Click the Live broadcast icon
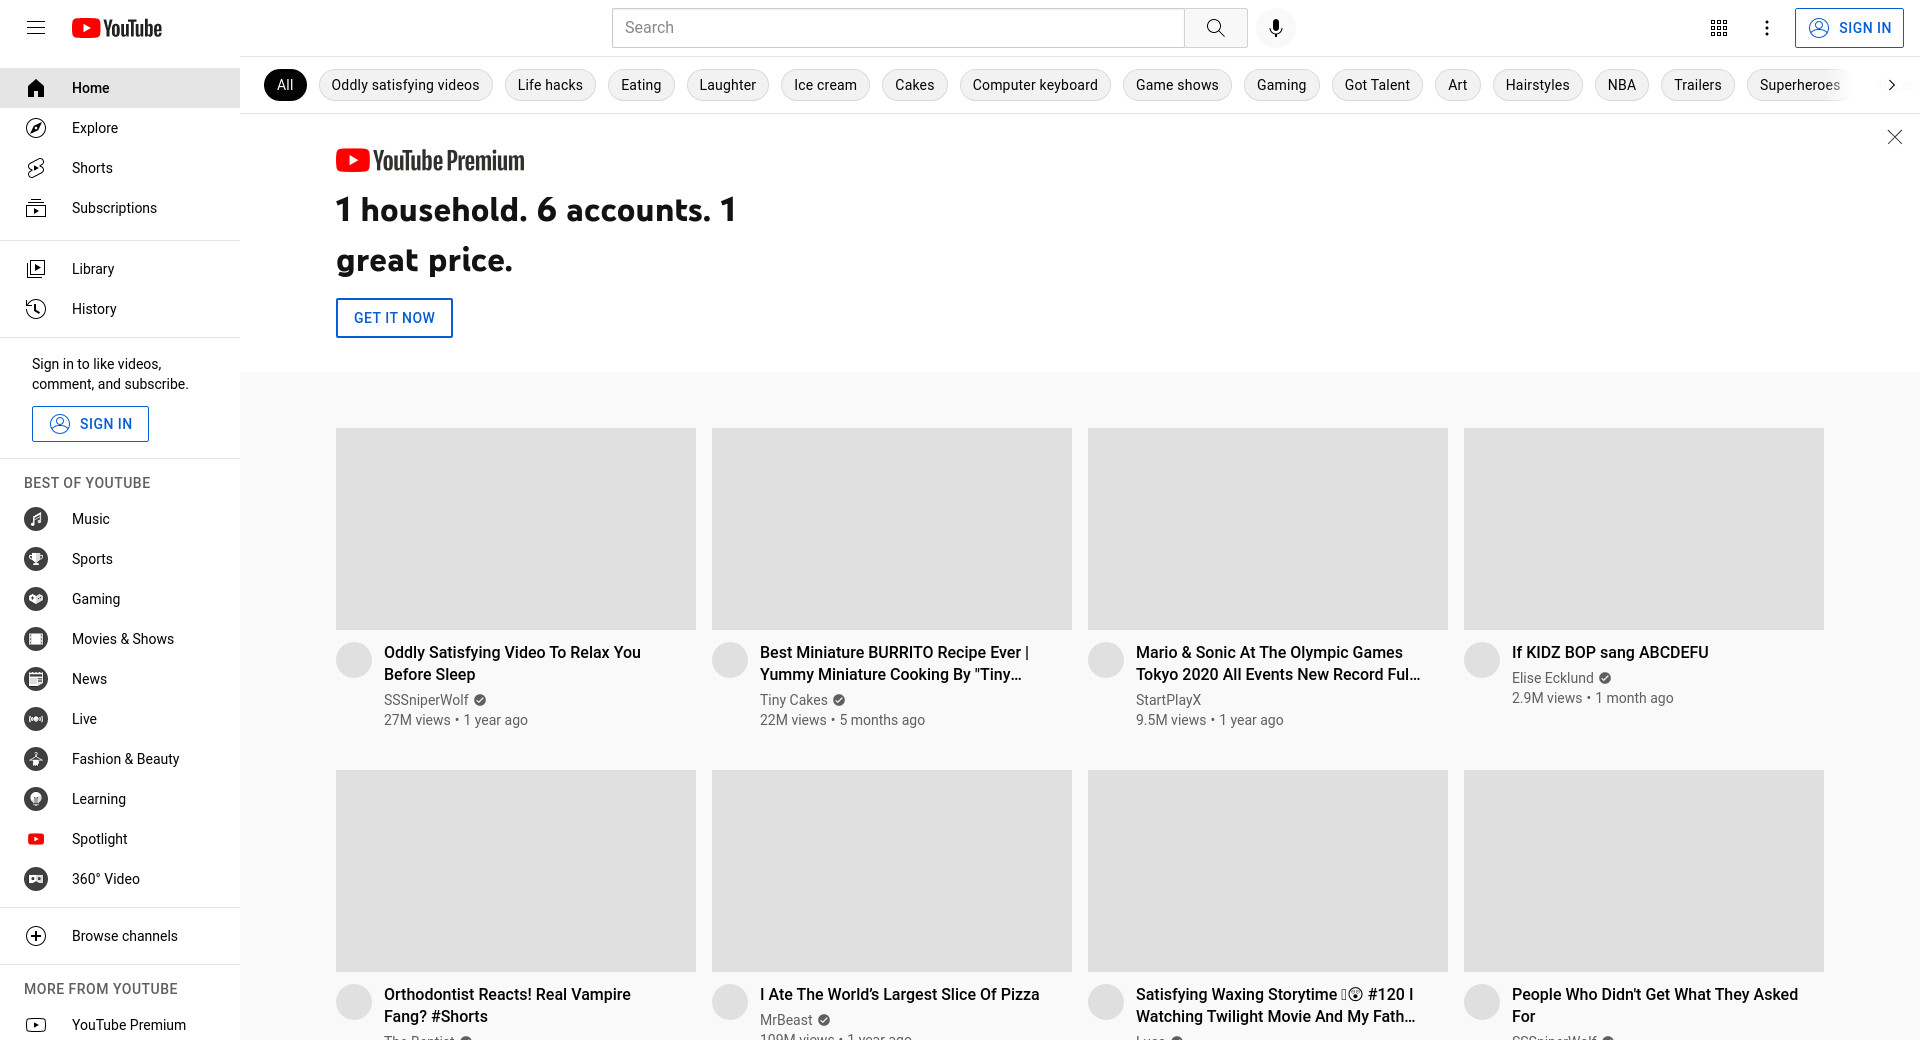Viewport: 1920px width, 1040px height. click(36, 719)
